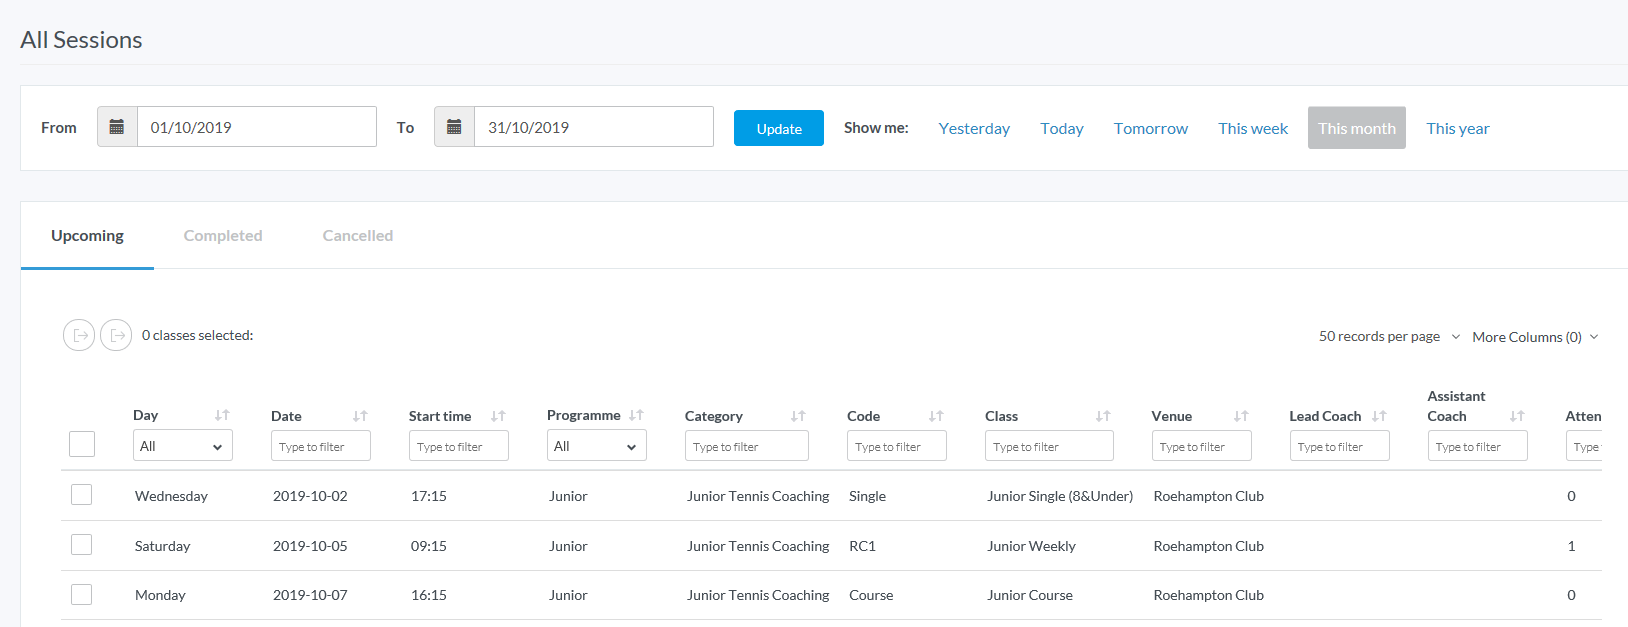This screenshot has height=627, width=1628.
Task: Click the Category filter text field
Action: coord(746,446)
